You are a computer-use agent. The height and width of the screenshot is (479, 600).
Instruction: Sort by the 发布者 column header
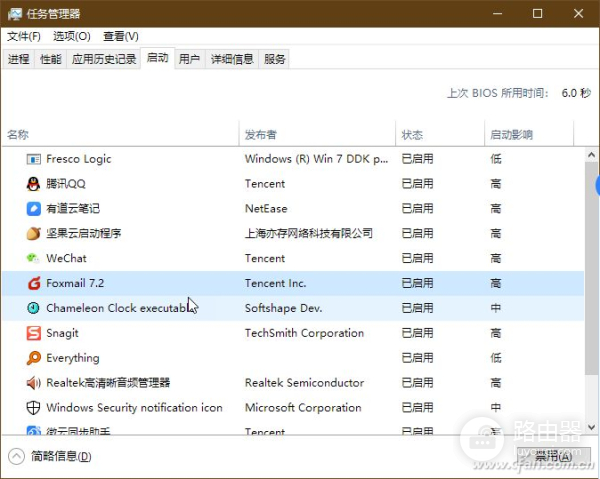[317, 134]
